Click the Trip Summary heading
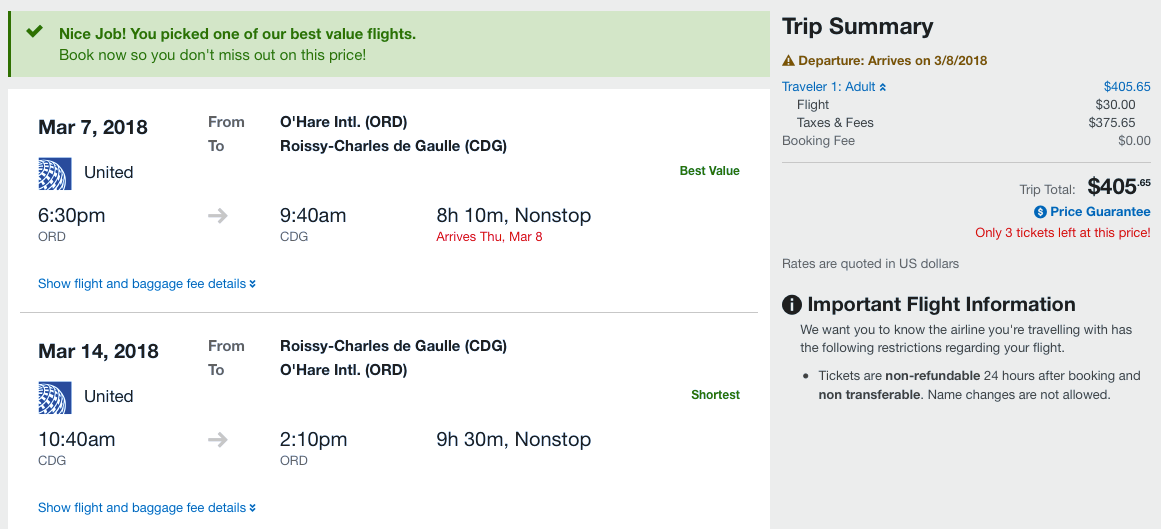This screenshot has width=1161, height=529. (857, 27)
